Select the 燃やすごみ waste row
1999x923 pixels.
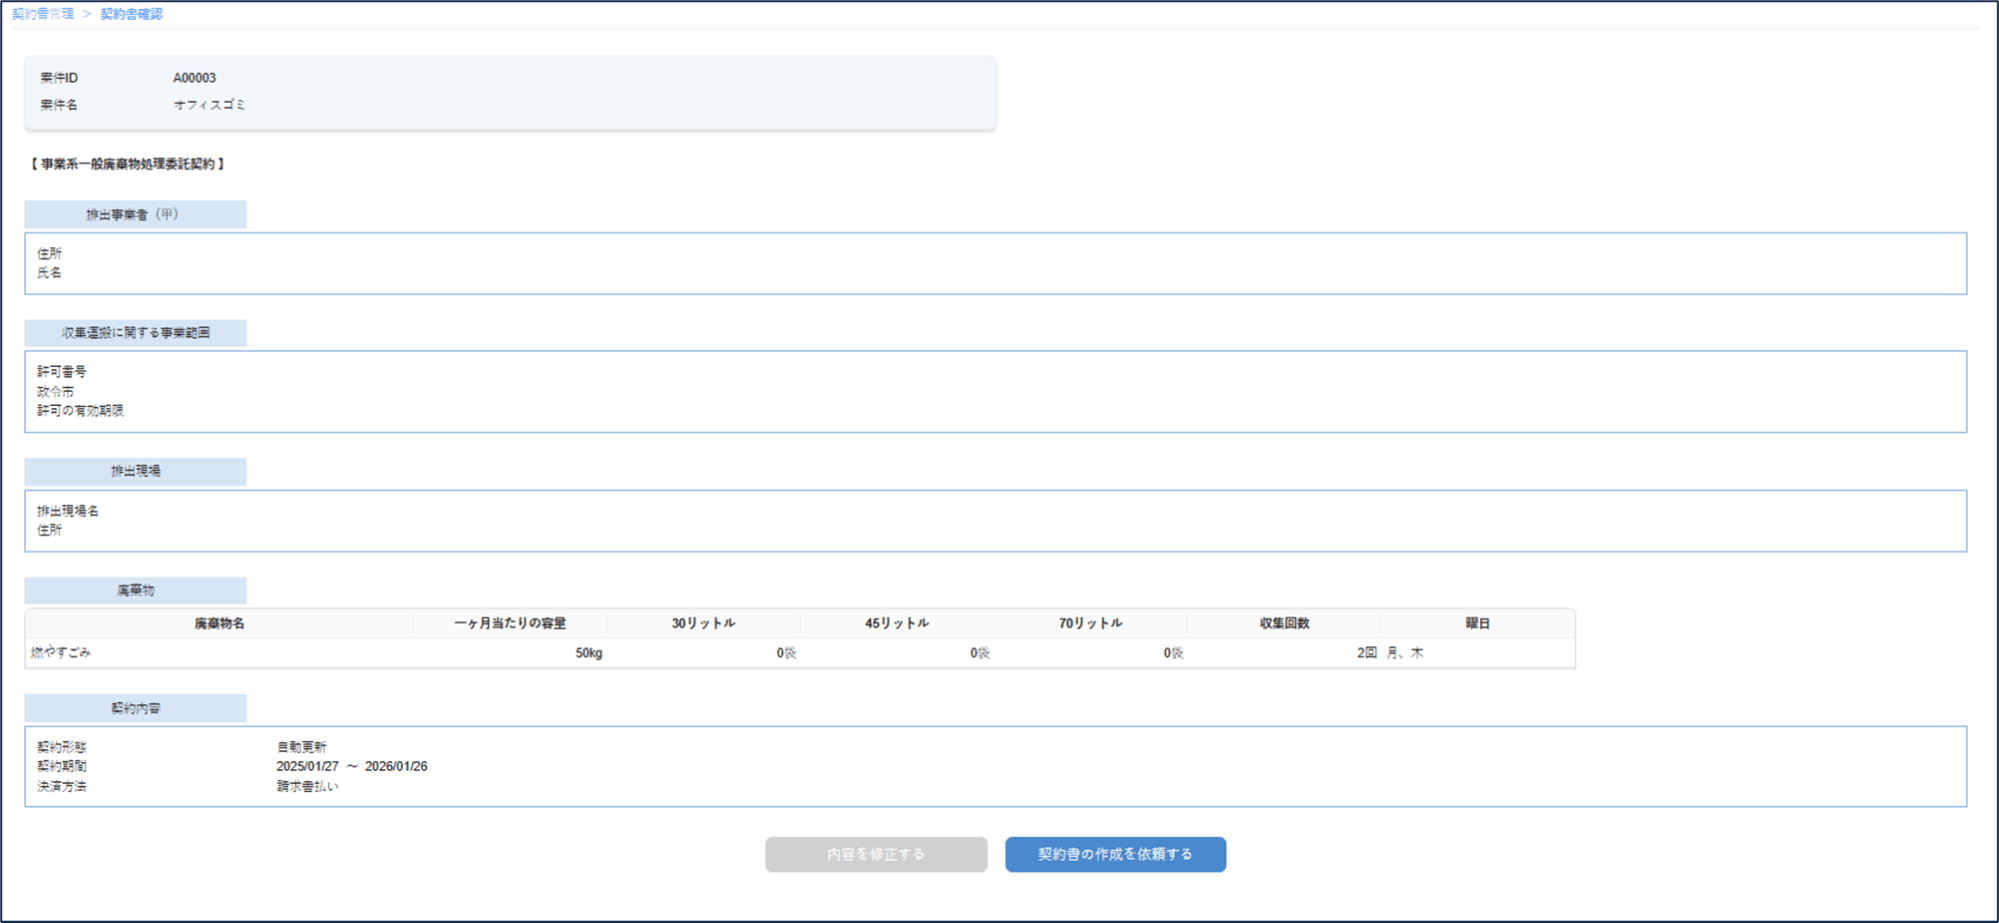click(x=61, y=653)
